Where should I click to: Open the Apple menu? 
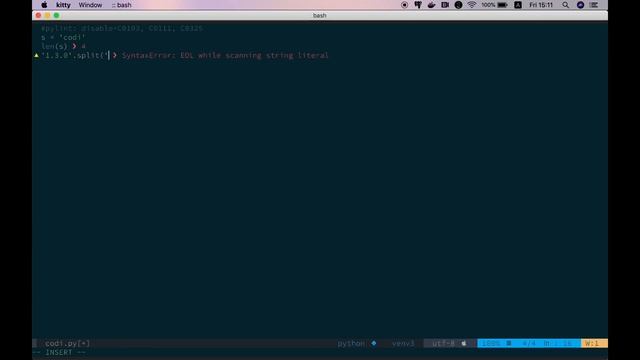[44, 5]
